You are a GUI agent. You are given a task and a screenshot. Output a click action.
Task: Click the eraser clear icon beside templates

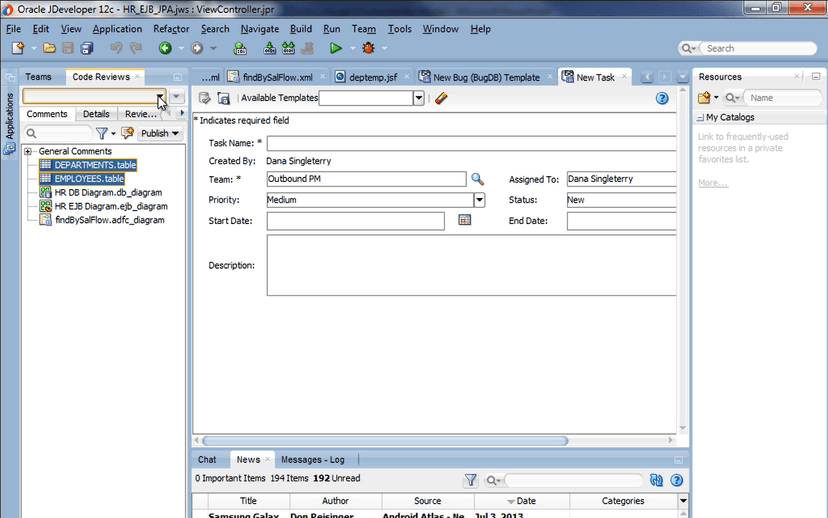pyautogui.click(x=441, y=98)
